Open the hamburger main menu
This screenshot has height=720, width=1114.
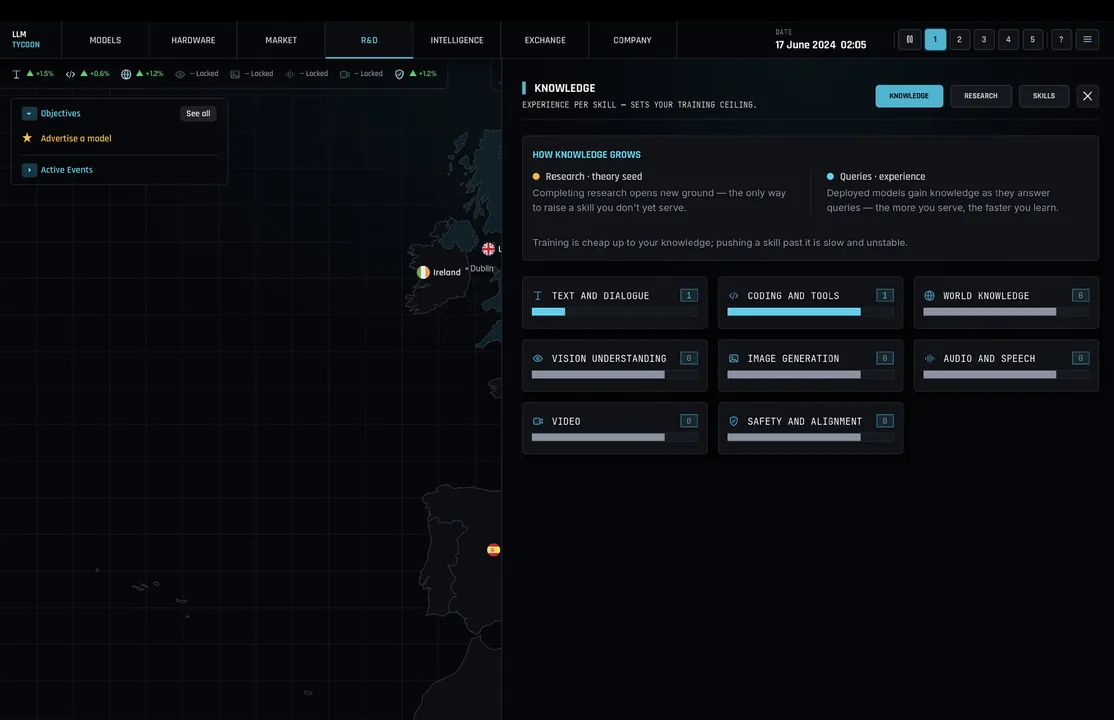(x=1087, y=40)
